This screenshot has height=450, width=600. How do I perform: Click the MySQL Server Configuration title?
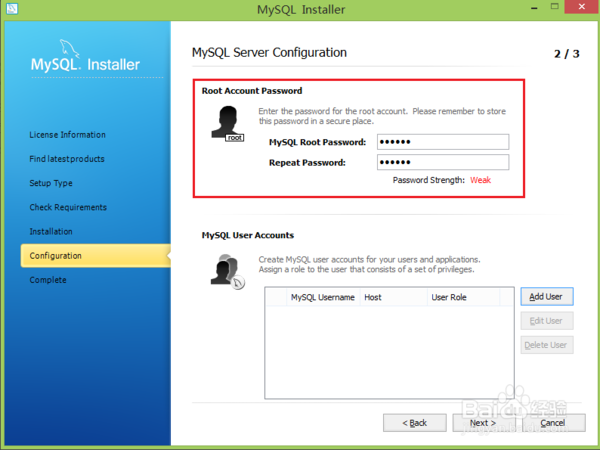269,52
